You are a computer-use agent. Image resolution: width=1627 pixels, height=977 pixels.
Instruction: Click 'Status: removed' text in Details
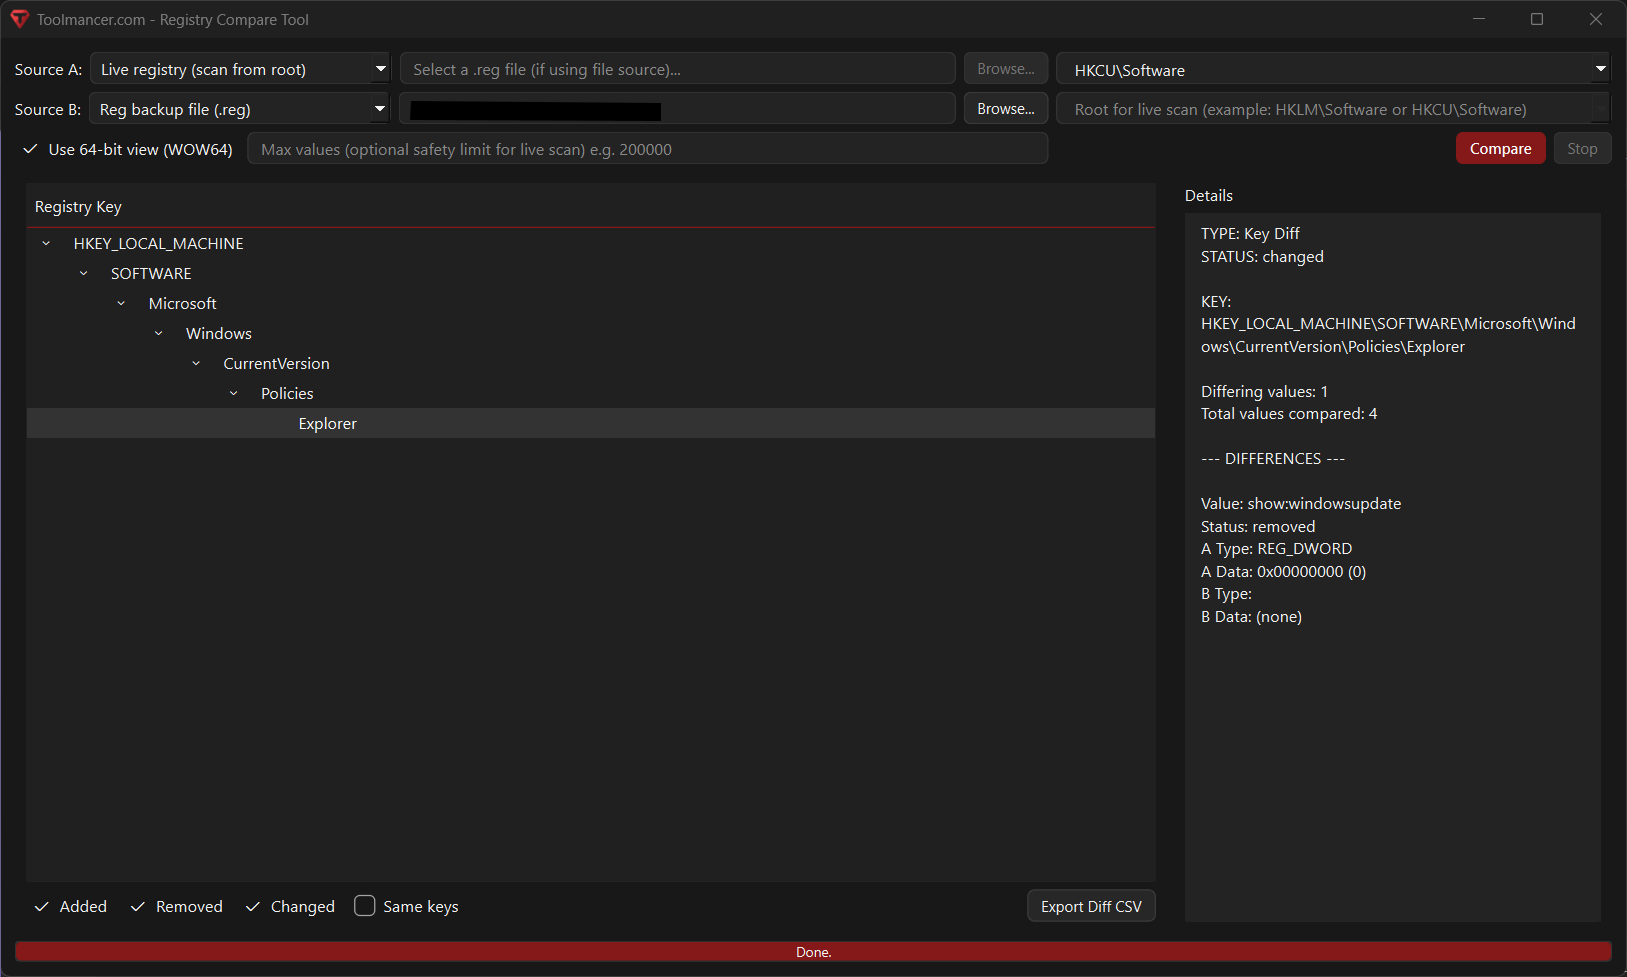pos(1258,526)
